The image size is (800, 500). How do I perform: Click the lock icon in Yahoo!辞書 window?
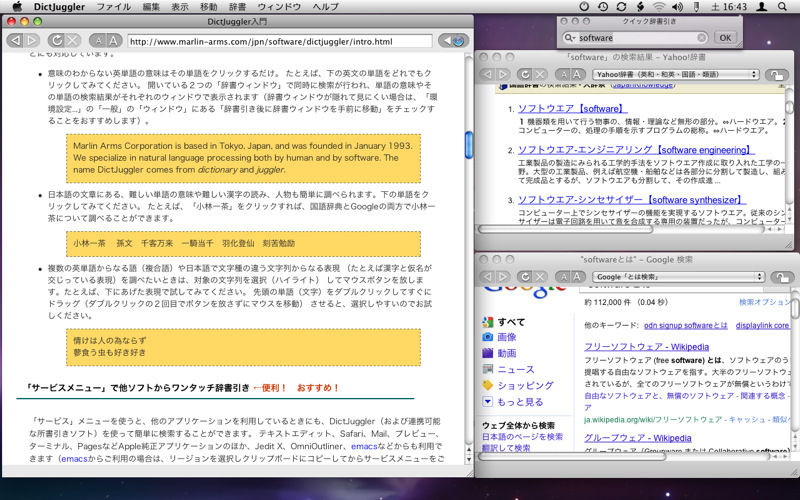click(777, 75)
